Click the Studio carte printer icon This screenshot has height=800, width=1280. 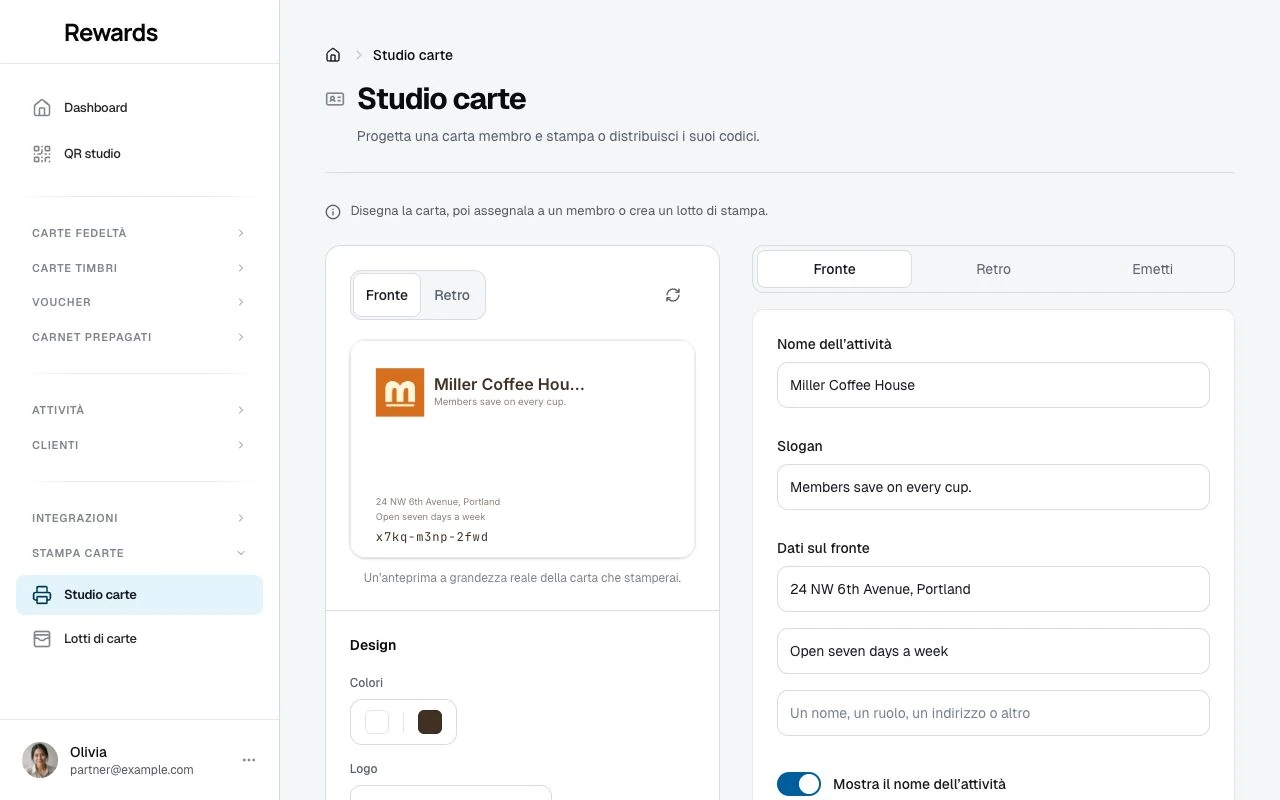(x=42, y=595)
